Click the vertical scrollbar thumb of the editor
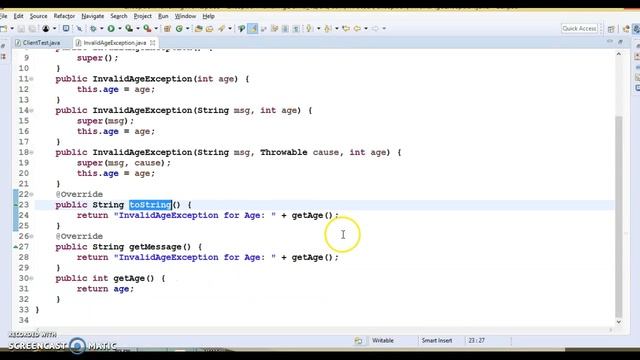Viewport: 640px width, 360px height. pyautogui.click(x=619, y=216)
